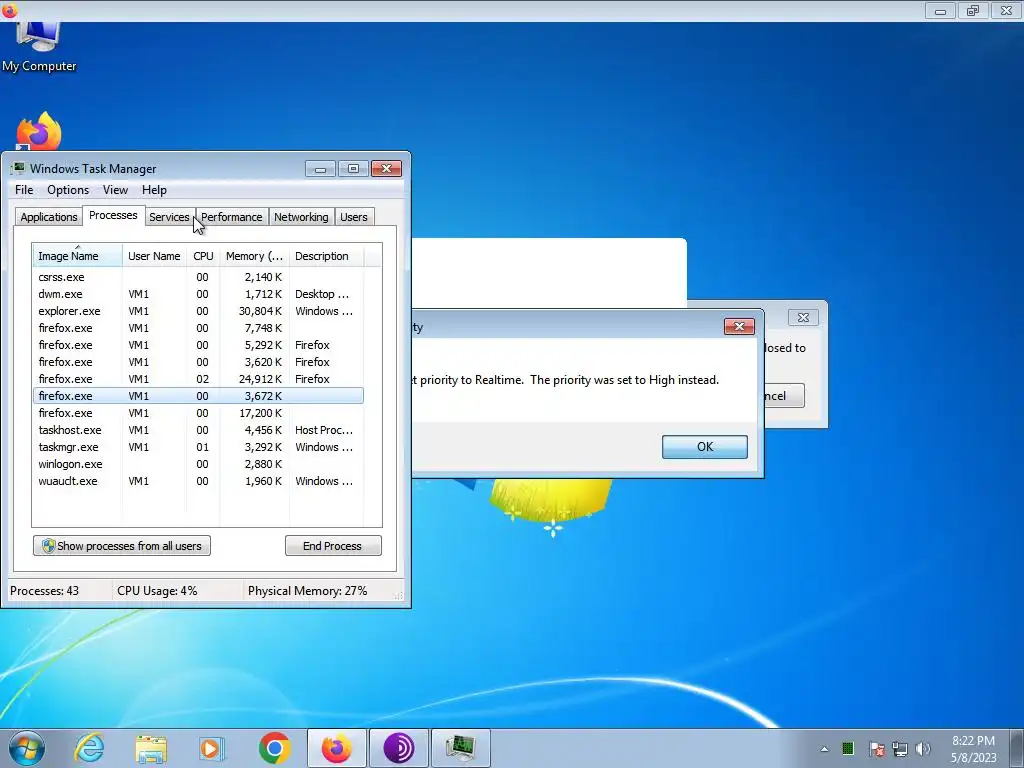Image resolution: width=1024 pixels, height=768 pixels.
Task: Select the Processes tab
Action: point(113,216)
